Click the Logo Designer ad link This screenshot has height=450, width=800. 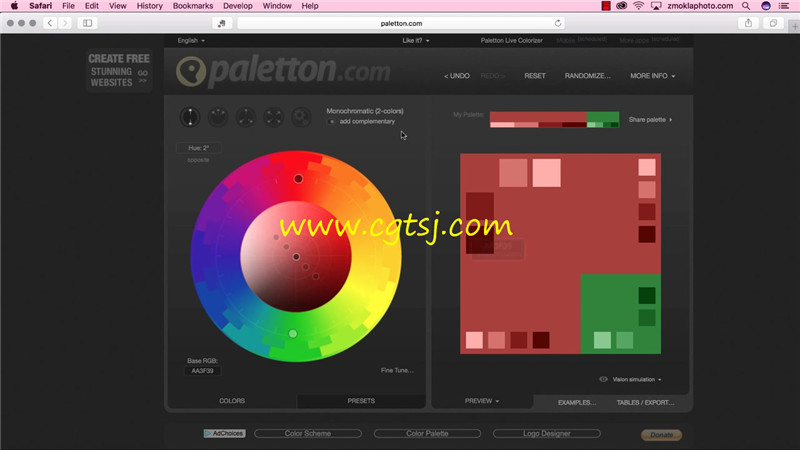(546, 433)
